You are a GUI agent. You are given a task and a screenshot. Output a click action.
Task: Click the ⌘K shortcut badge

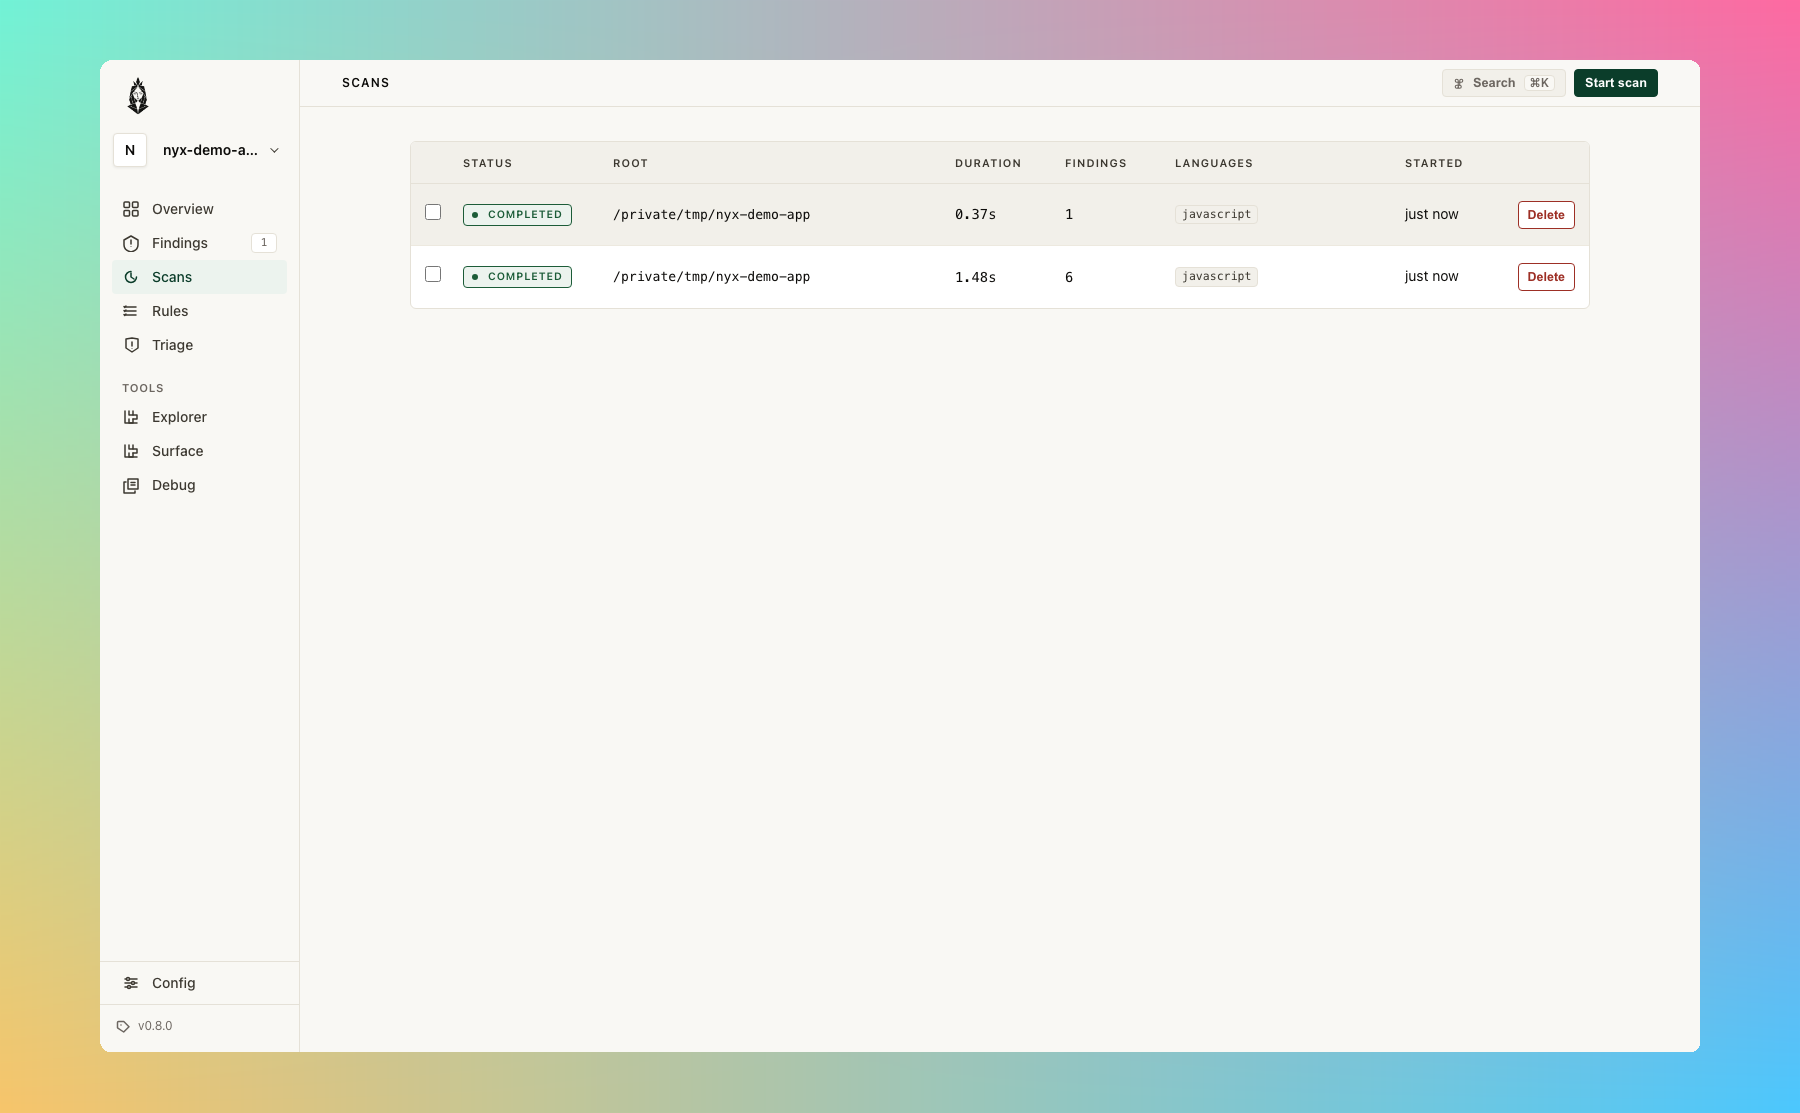tap(1539, 83)
